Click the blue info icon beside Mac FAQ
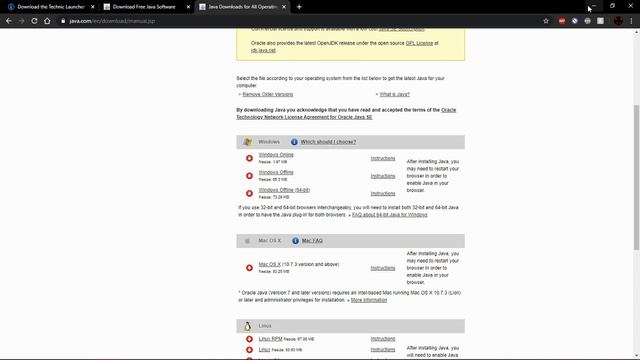 click(x=295, y=241)
